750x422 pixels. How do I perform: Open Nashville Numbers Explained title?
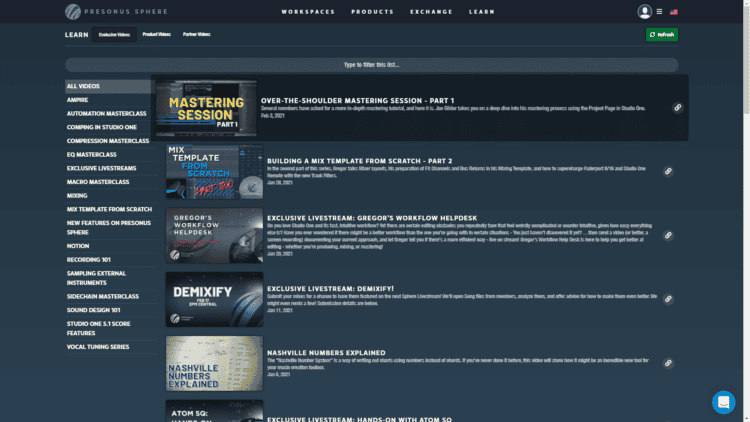tap(326, 353)
